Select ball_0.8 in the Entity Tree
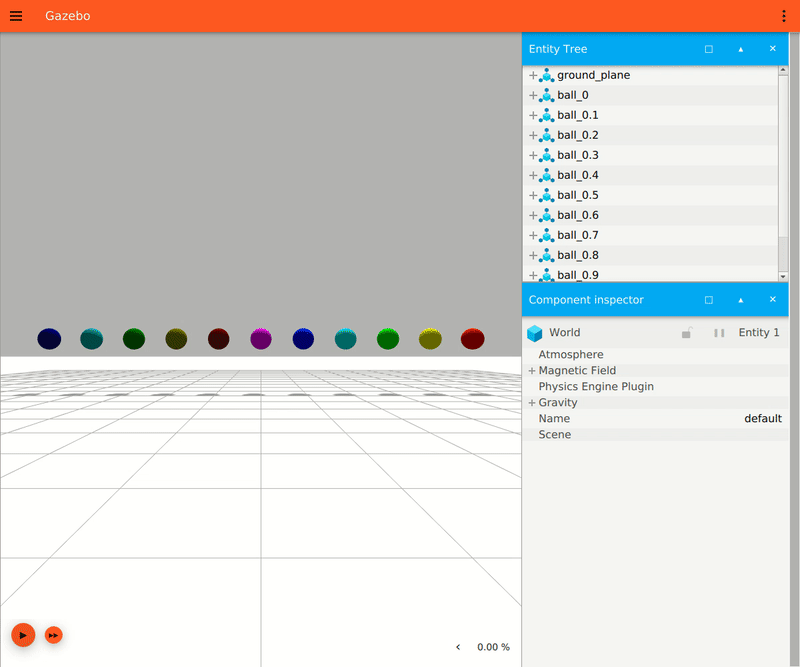The width and height of the screenshot is (800, 667). 577,255
